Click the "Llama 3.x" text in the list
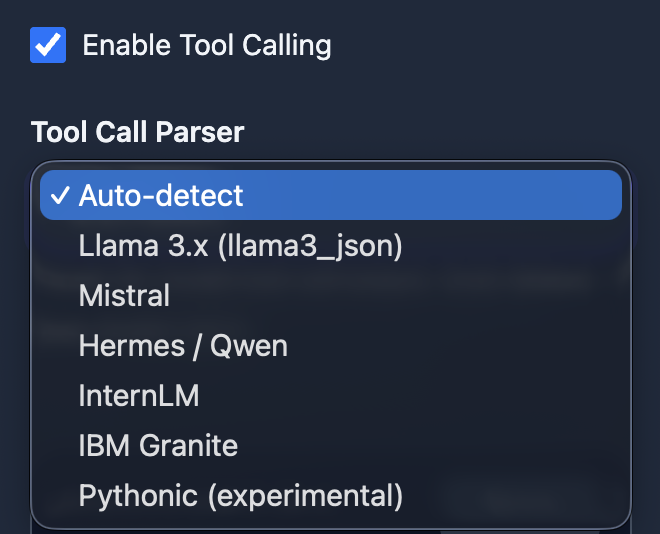 (x=140, y=246)
